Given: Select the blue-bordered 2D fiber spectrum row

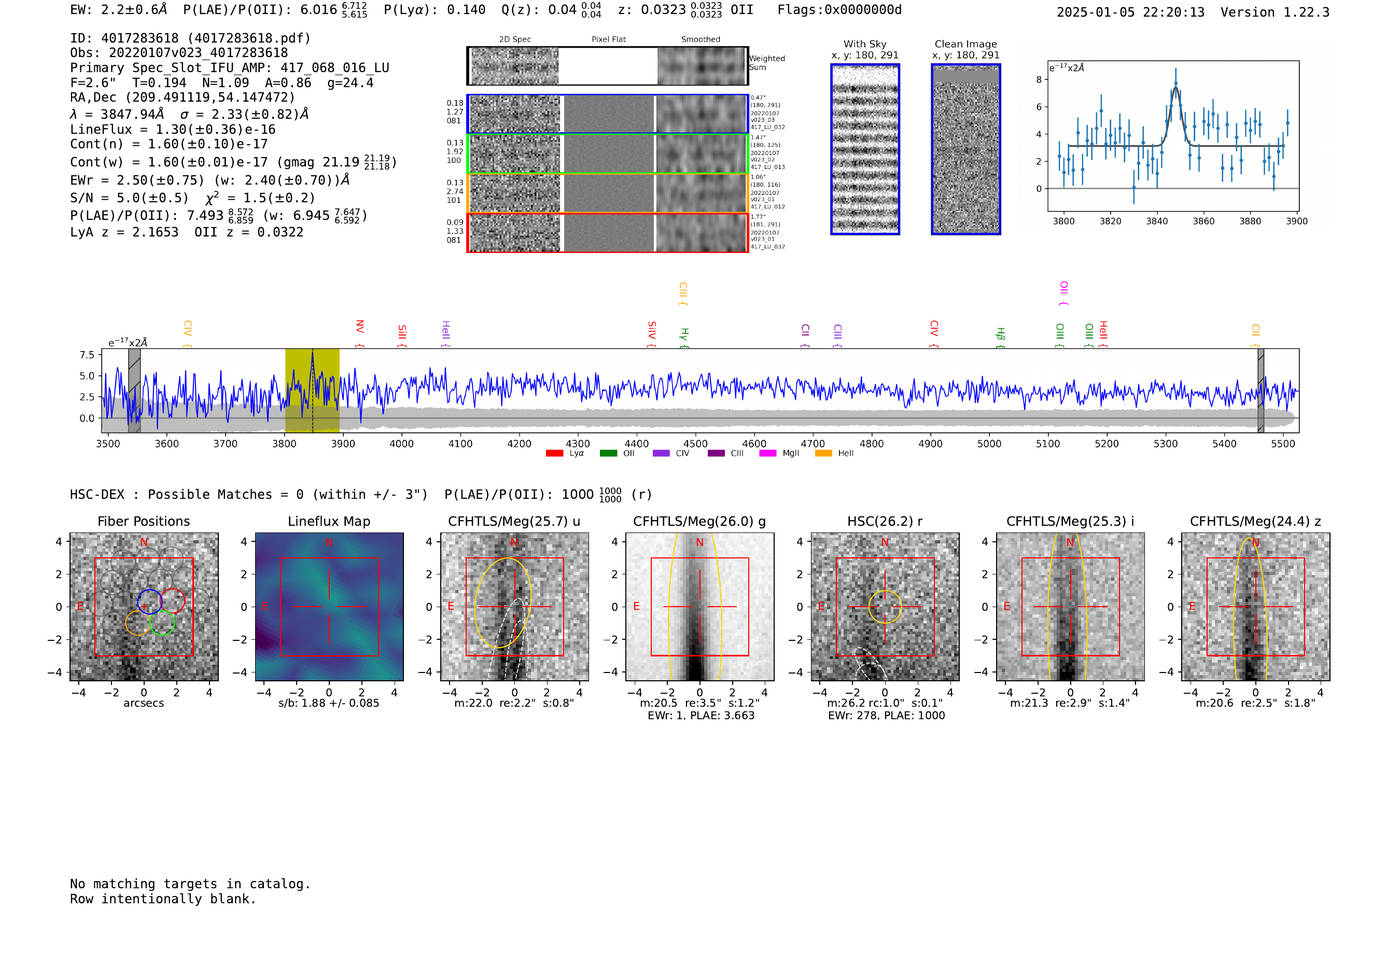Looking at the screenshot, I should pos(608,114).
